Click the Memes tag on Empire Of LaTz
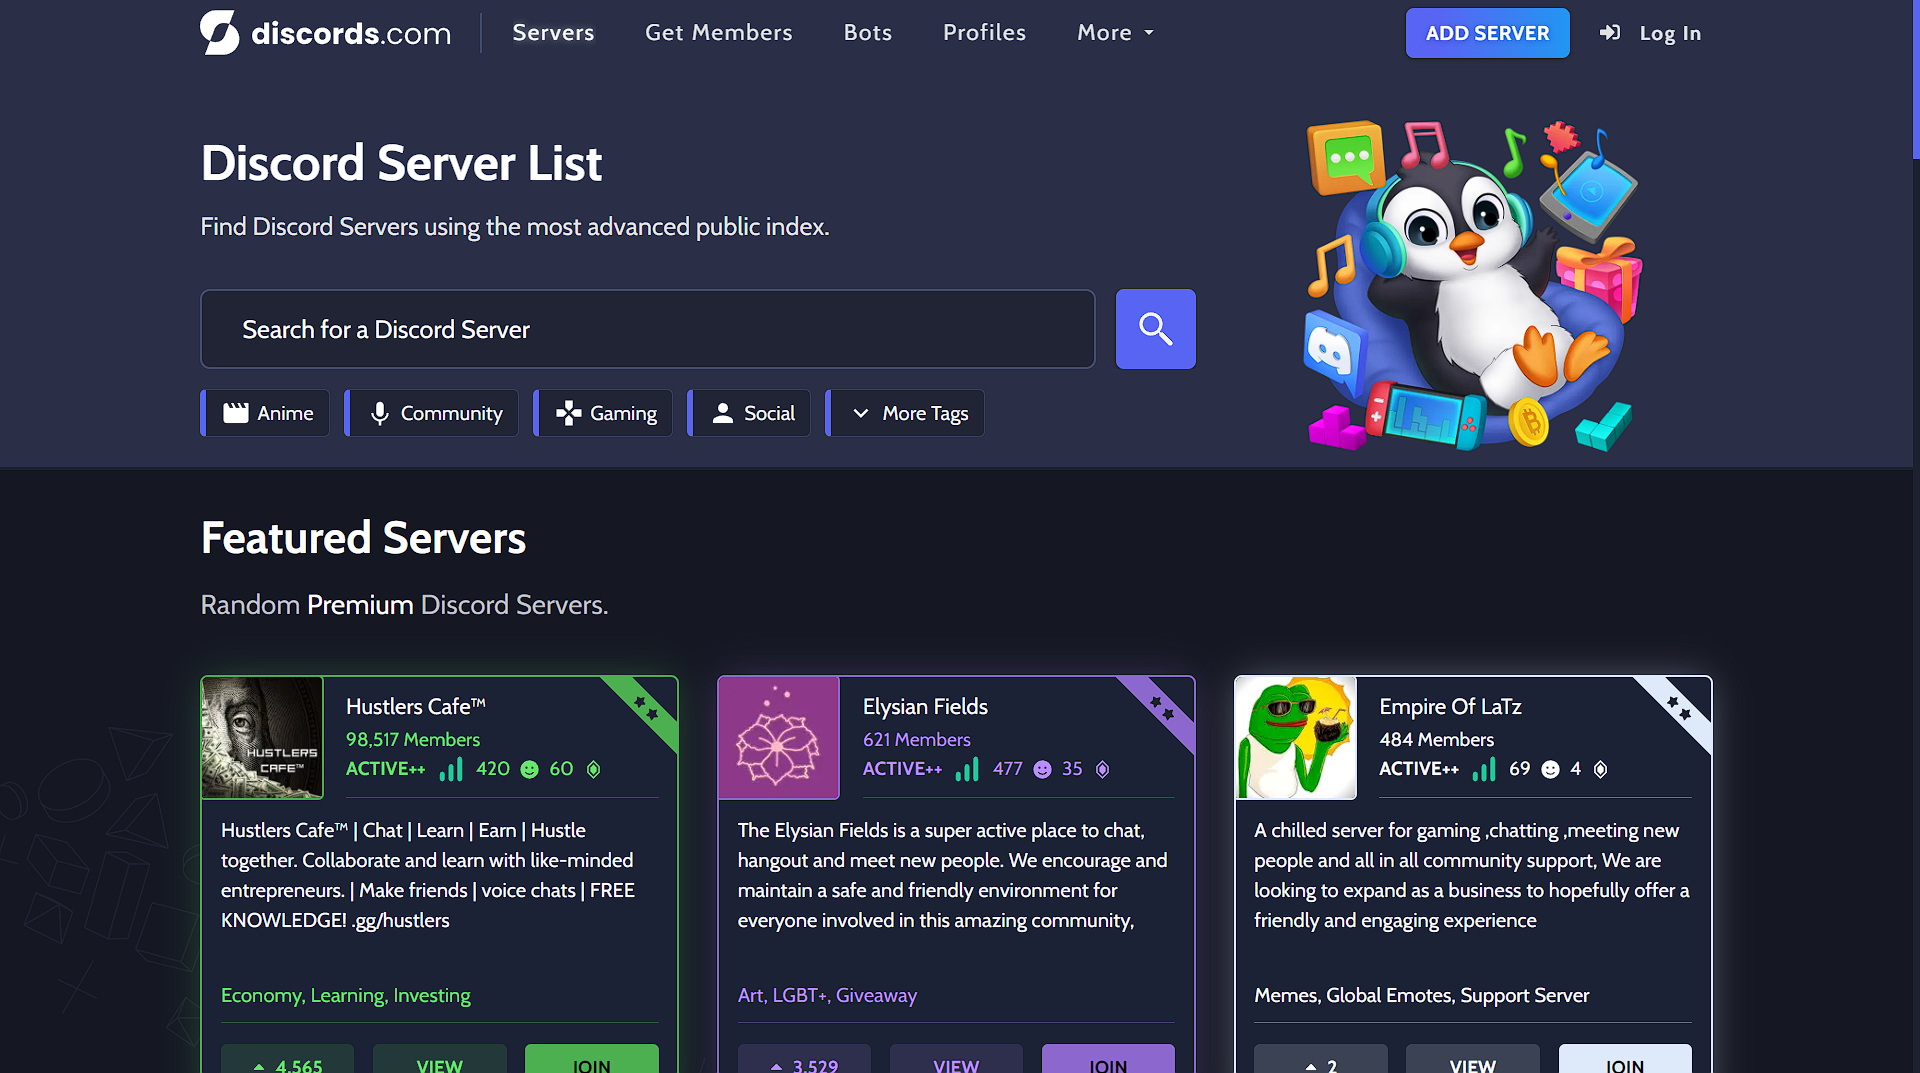 (1286, 995)
